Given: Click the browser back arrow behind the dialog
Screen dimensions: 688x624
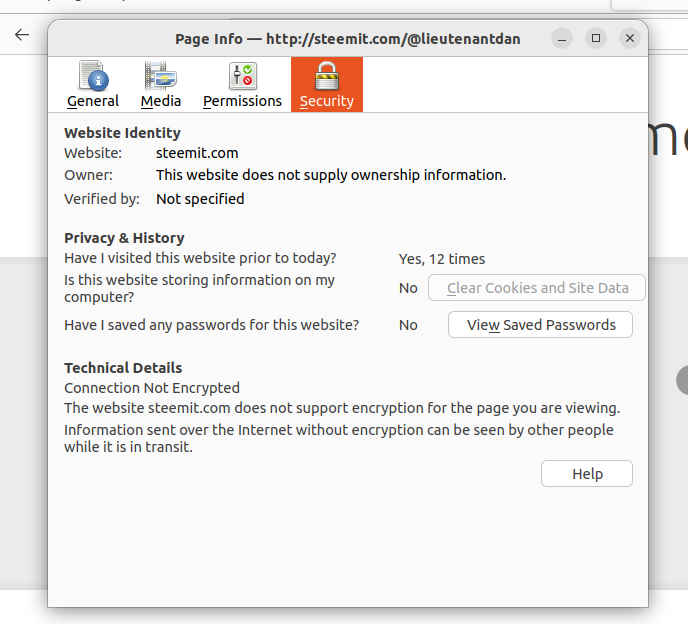Looking at the screenshot, I should (22, 35).
